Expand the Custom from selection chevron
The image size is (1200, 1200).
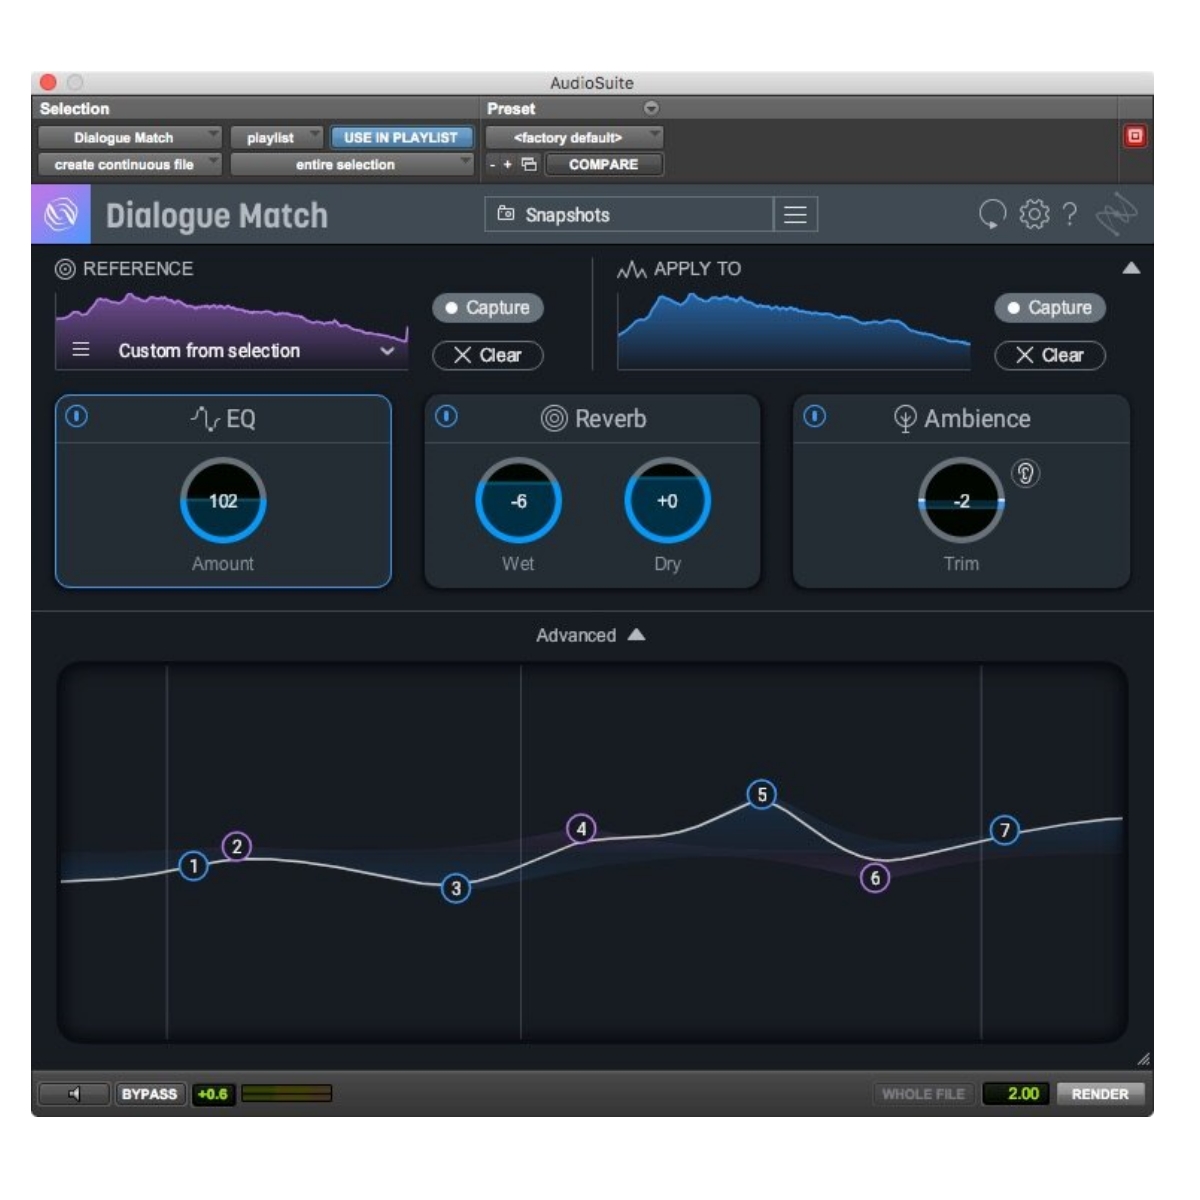(x=387, y=351)
